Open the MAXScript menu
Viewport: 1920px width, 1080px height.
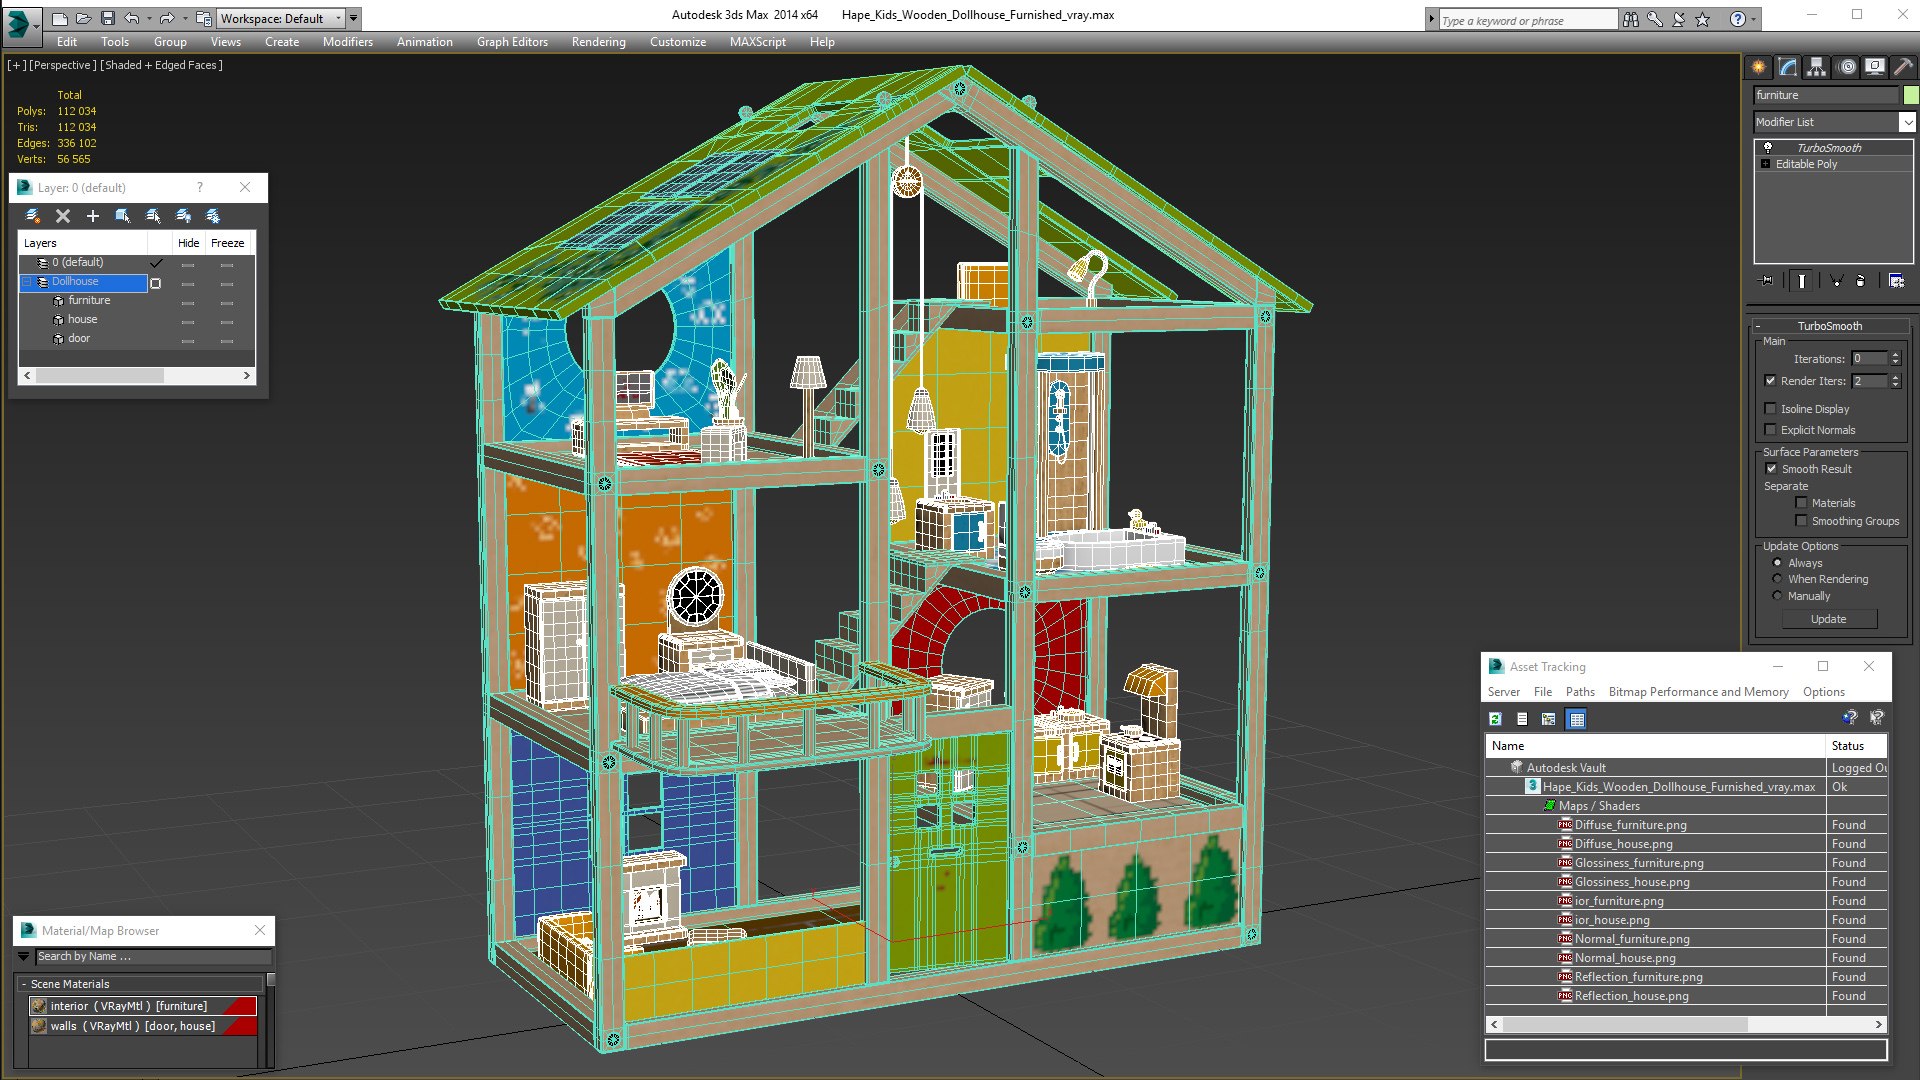(757, 42)
